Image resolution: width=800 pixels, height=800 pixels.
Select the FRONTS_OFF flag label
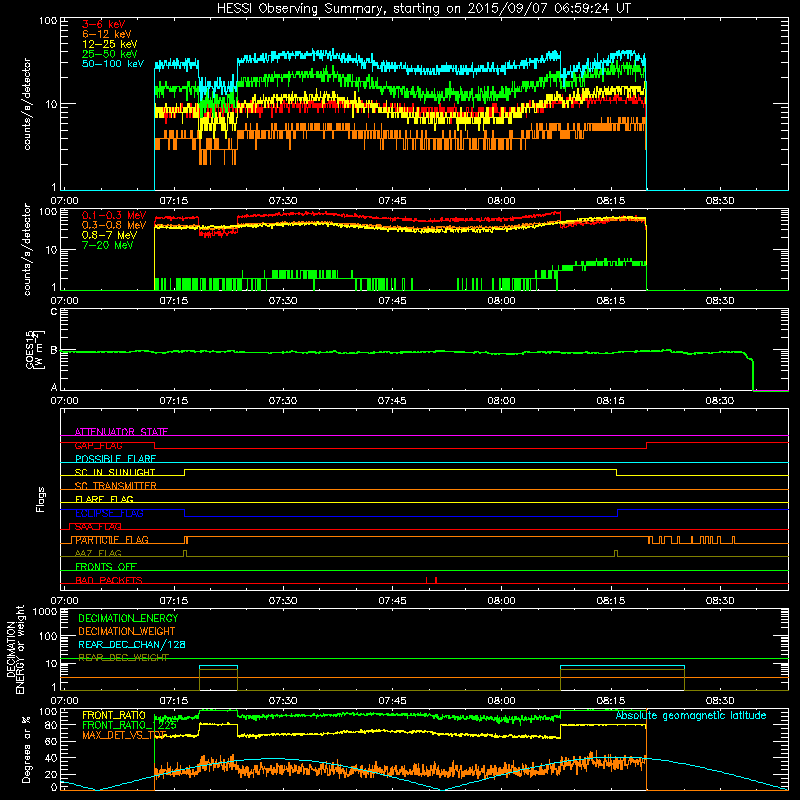106,567
